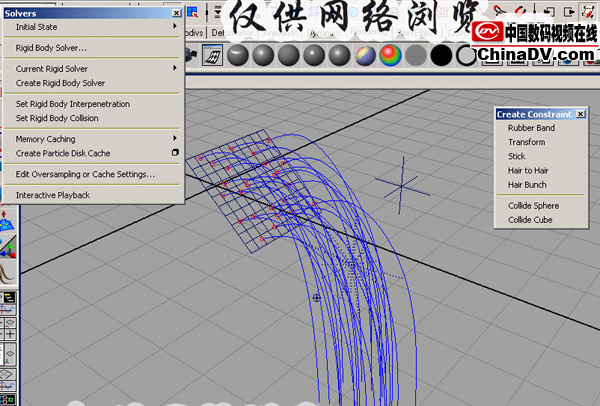This screenshot has height=406, width=600.
Task: Click the black ring Use Background shader icon
Action: tap(466, 56)
